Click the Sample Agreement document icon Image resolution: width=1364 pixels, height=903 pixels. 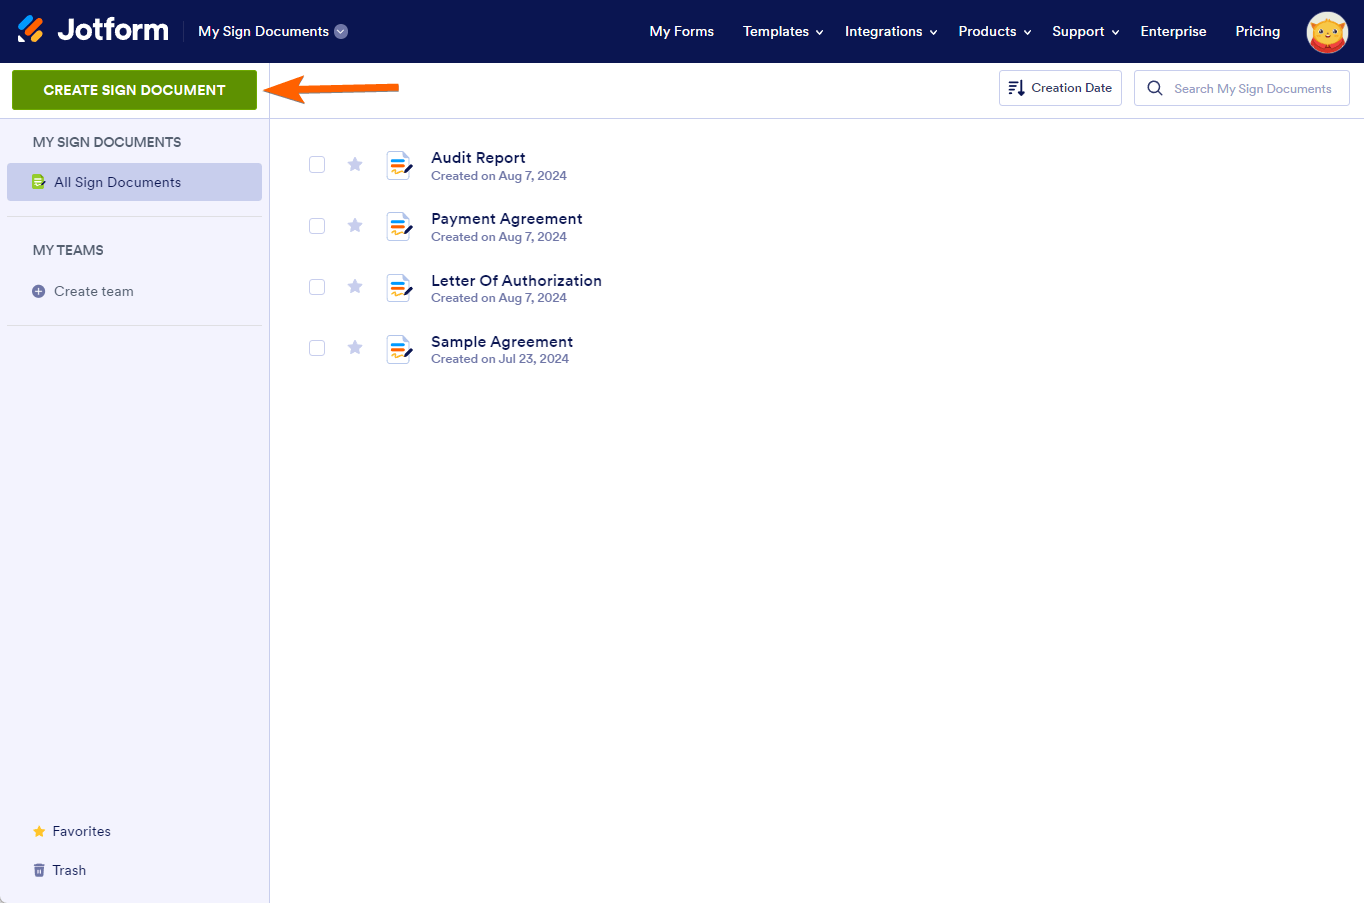tap(399, 348)
